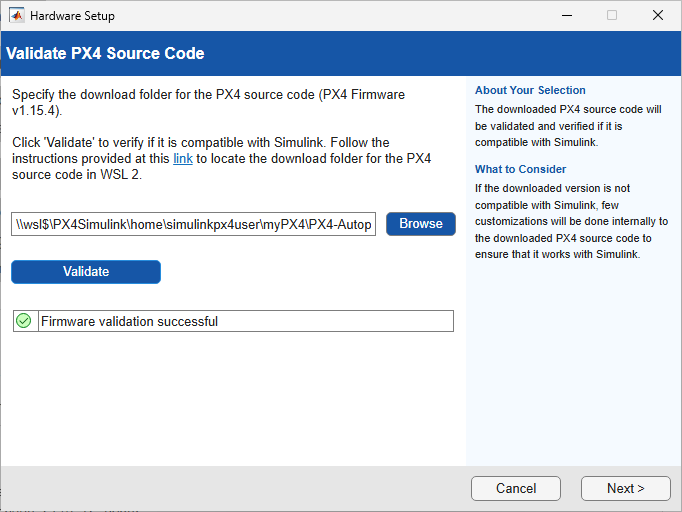
Task: Click the MATLAB logo in title bar
Action: [17, 15]
